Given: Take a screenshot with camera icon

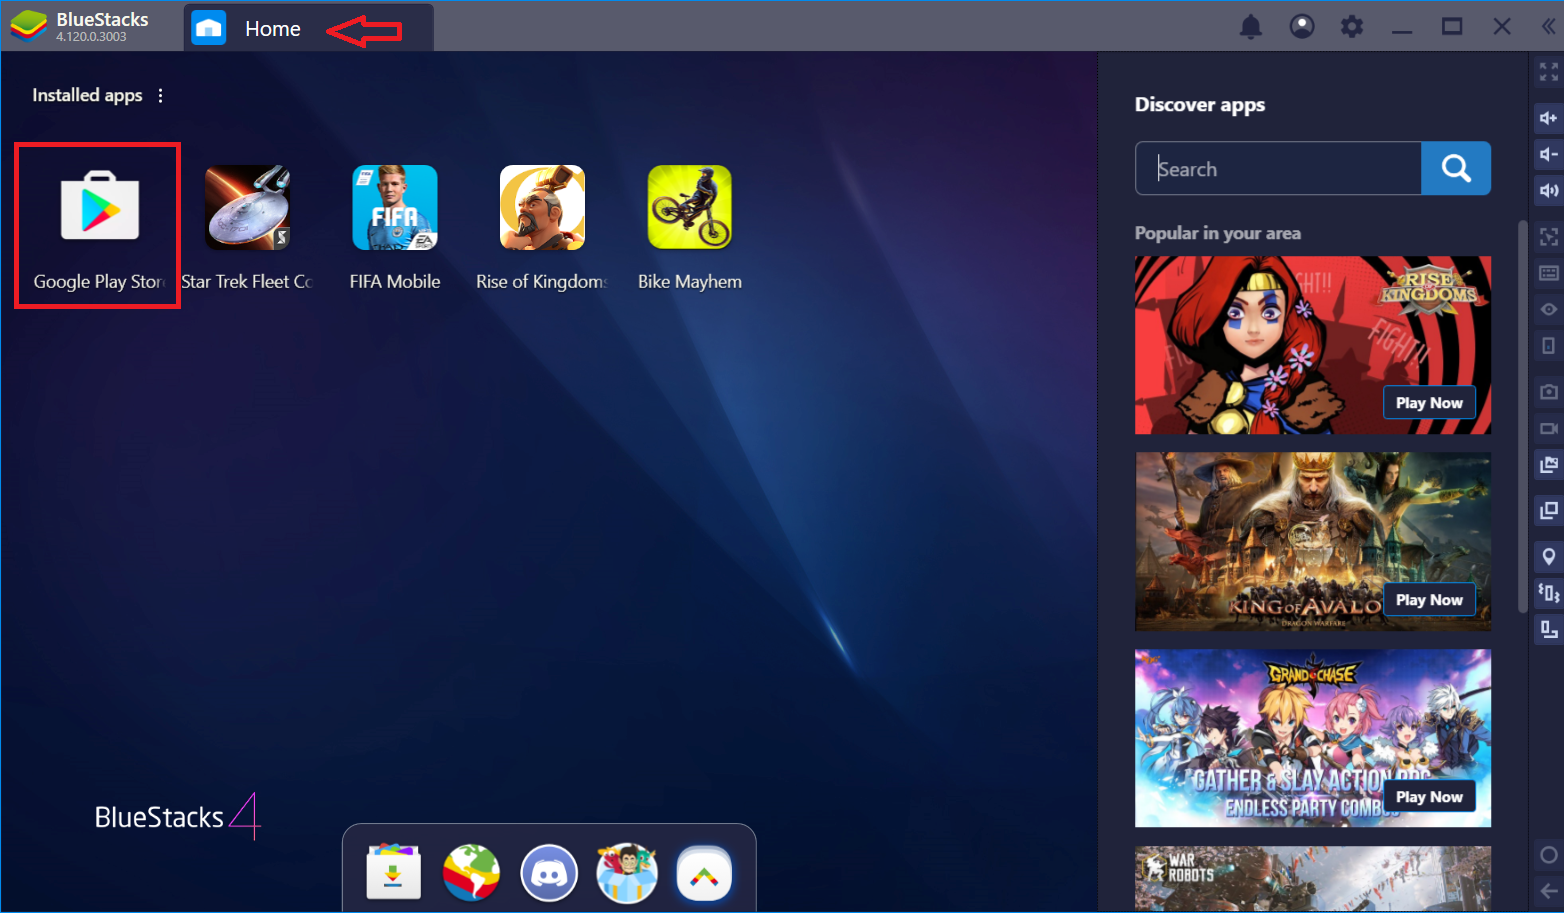Looking at the screenshot, I should pyautogui.click(x=1548, y=391).
